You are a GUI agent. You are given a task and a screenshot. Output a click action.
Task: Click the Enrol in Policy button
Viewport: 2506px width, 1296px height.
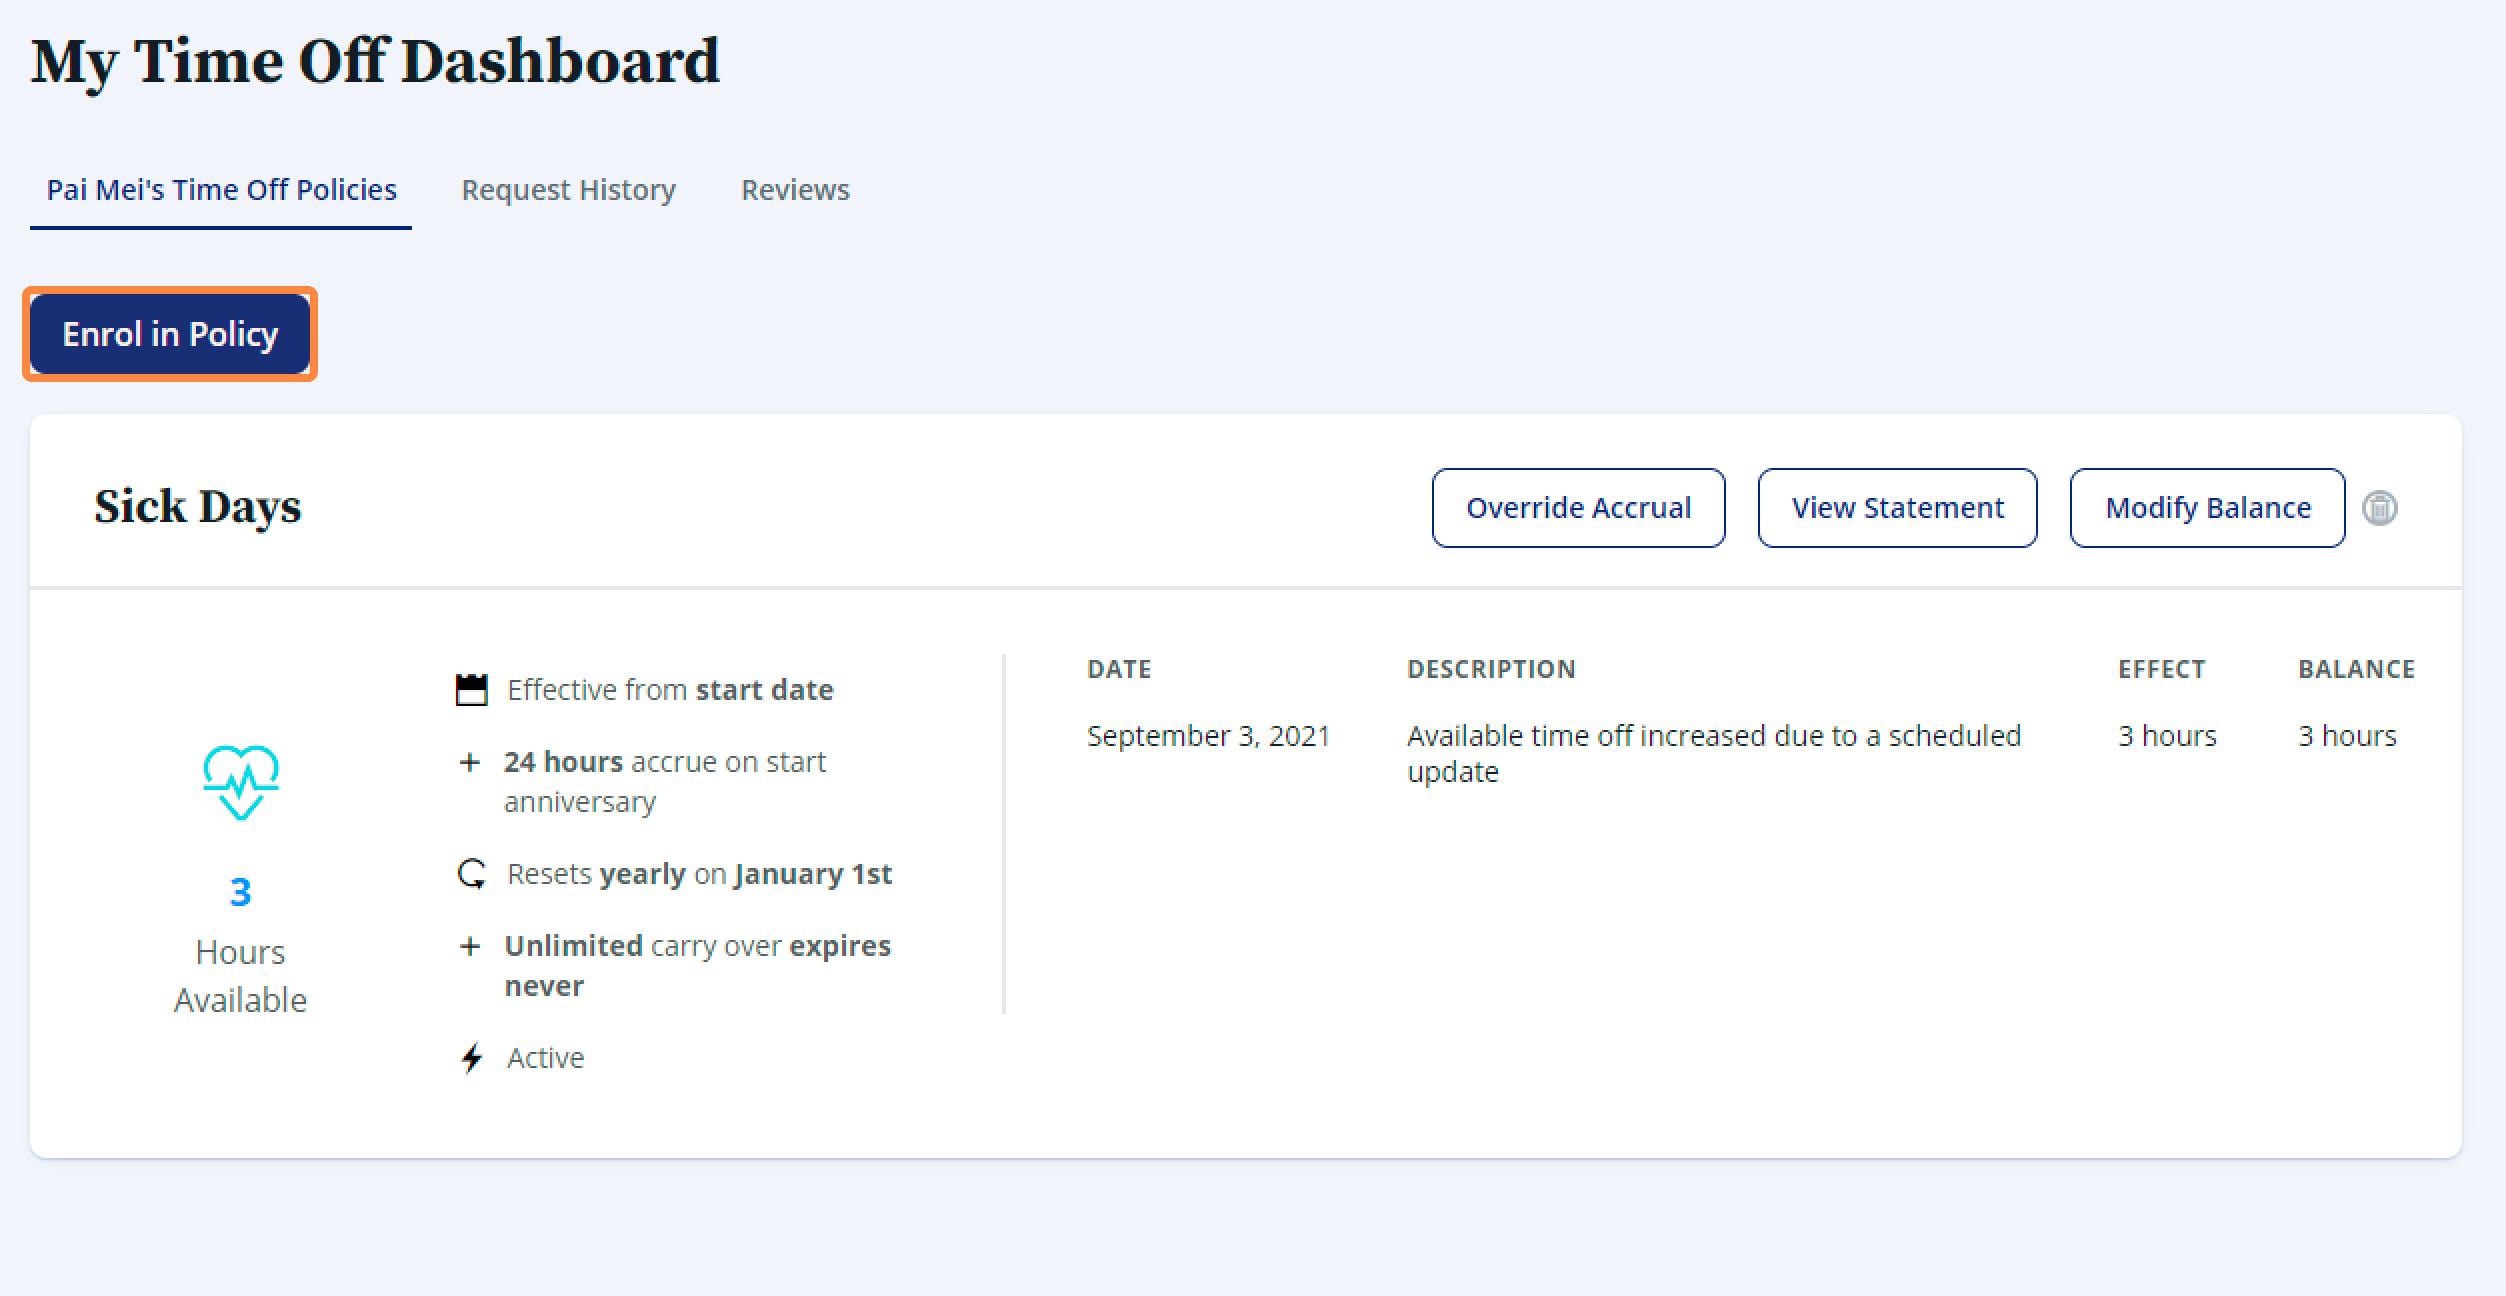170,334
